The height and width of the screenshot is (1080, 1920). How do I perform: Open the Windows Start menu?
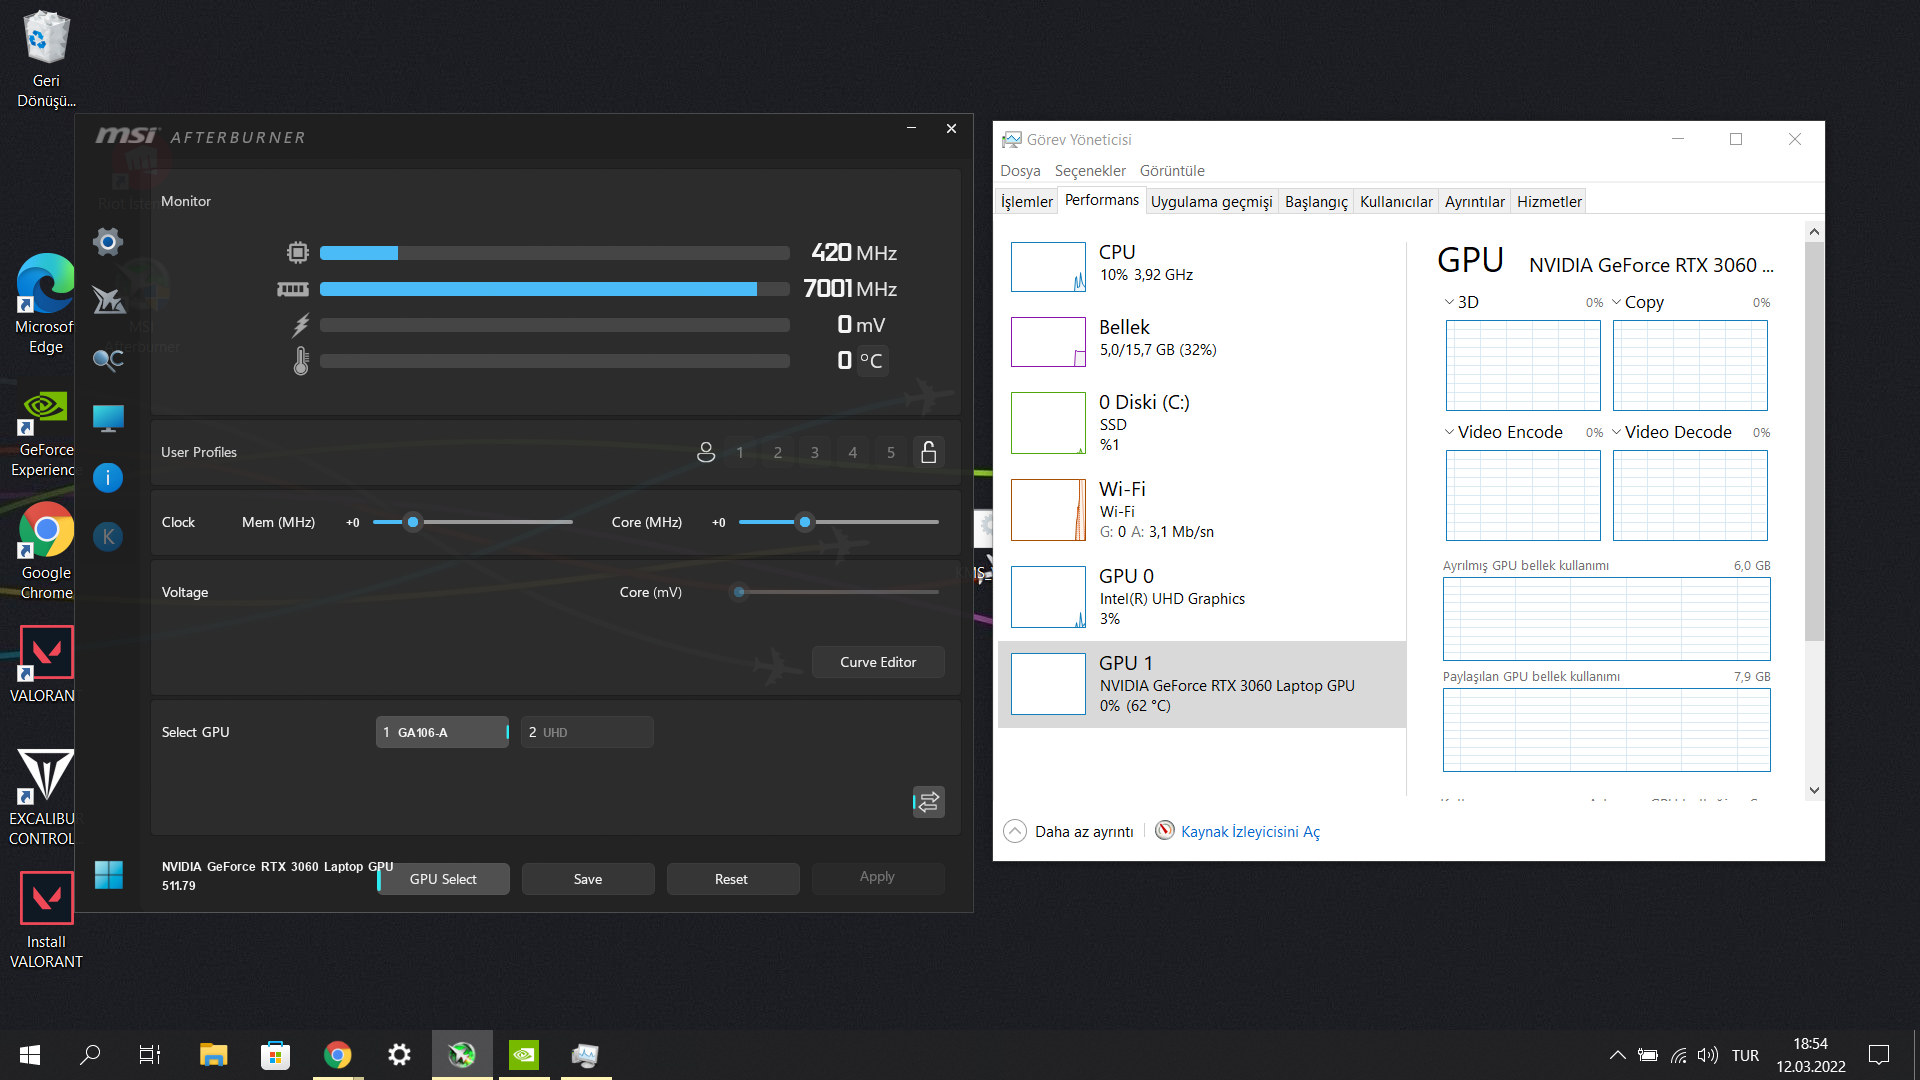coord(30,1055)
